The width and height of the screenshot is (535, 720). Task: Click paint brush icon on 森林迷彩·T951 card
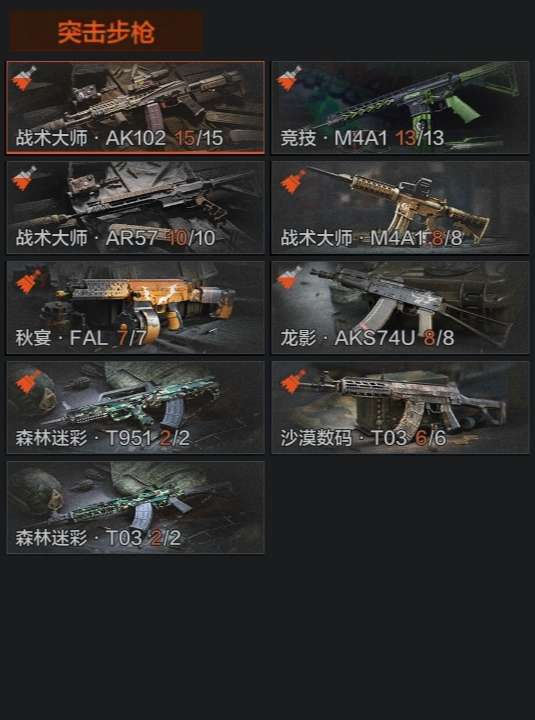click(28, 381)
